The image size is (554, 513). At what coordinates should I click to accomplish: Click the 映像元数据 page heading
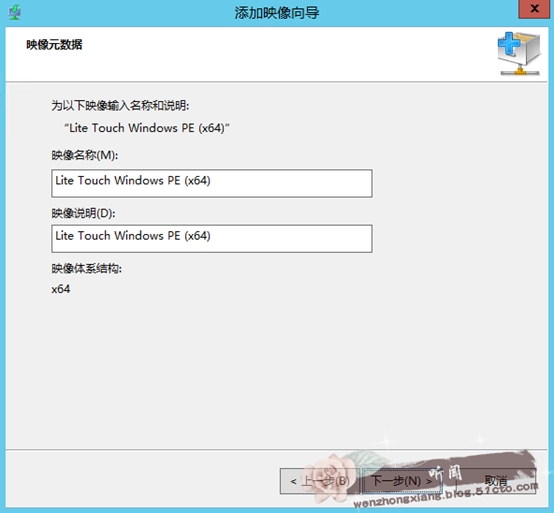coord(54,45)
